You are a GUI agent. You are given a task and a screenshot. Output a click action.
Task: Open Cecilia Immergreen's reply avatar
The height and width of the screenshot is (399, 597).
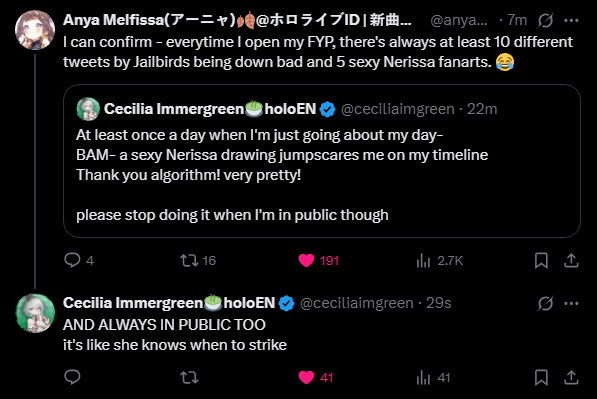coord(35,313)
